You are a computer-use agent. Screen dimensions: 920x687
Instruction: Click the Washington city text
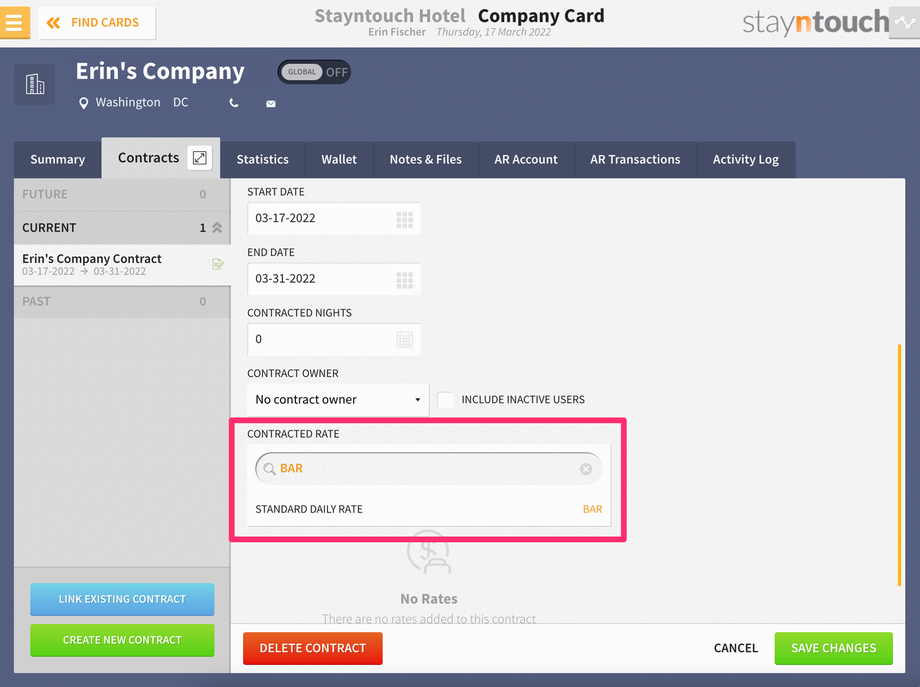[128, 103]
